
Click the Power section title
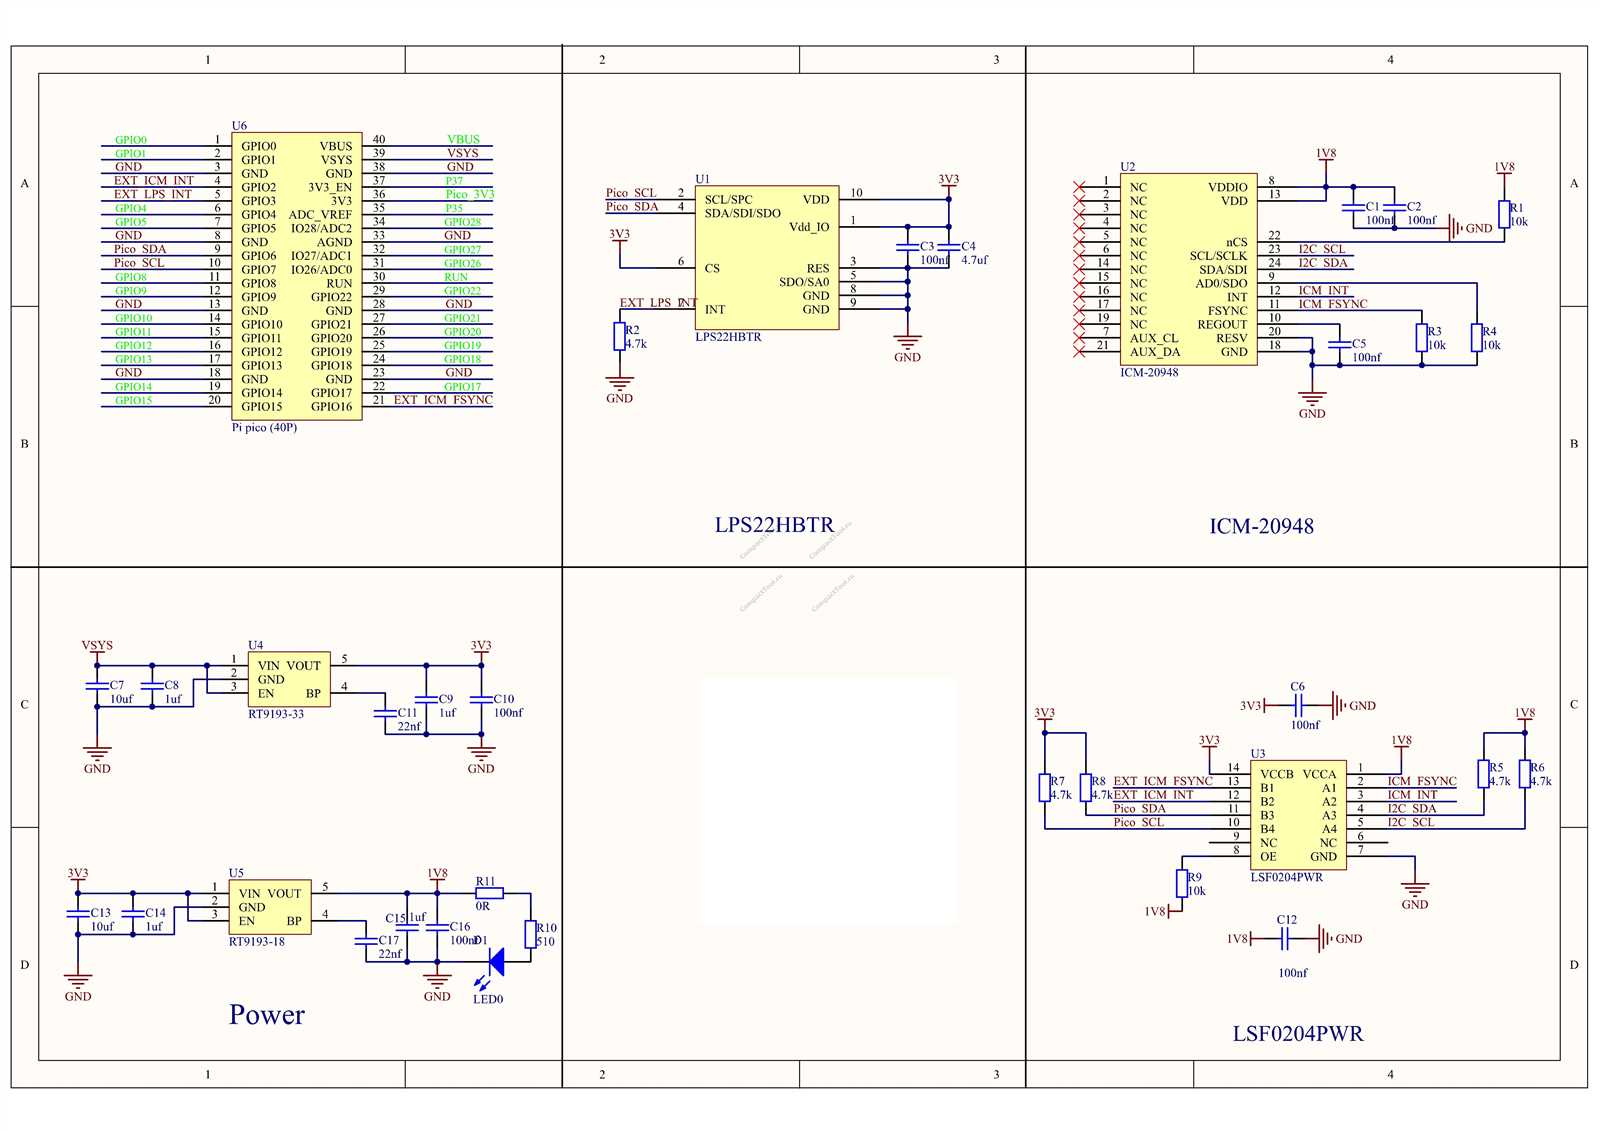[267, 1015]
